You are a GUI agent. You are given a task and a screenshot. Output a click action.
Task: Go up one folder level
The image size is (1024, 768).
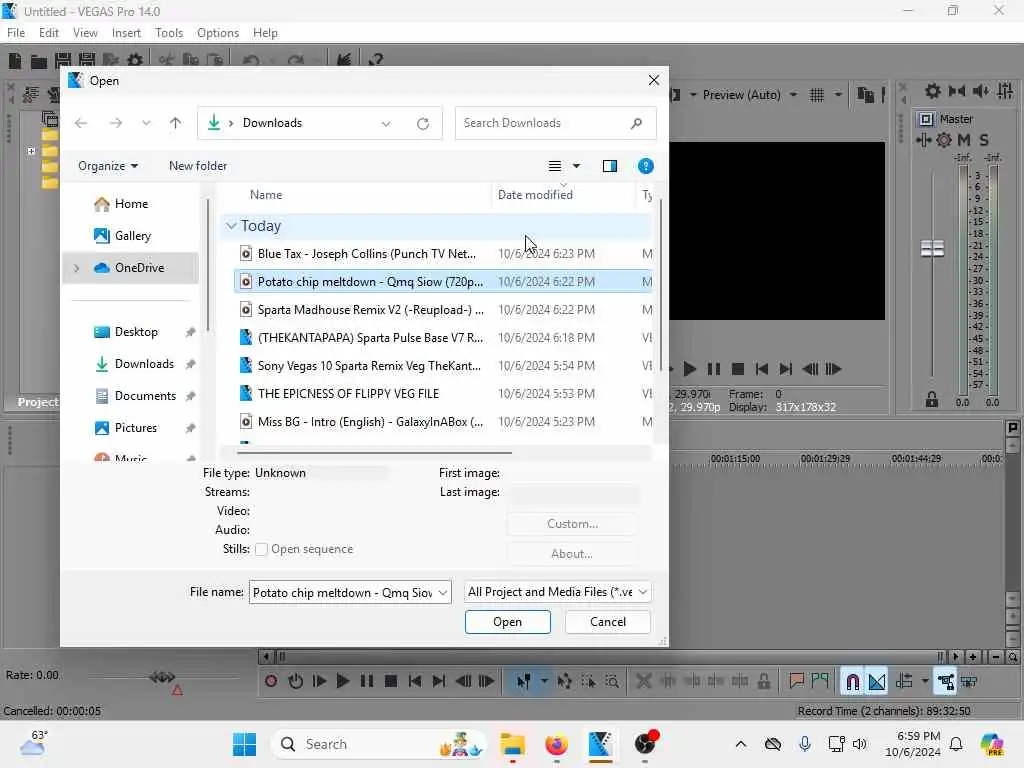(x=175, y=123)
